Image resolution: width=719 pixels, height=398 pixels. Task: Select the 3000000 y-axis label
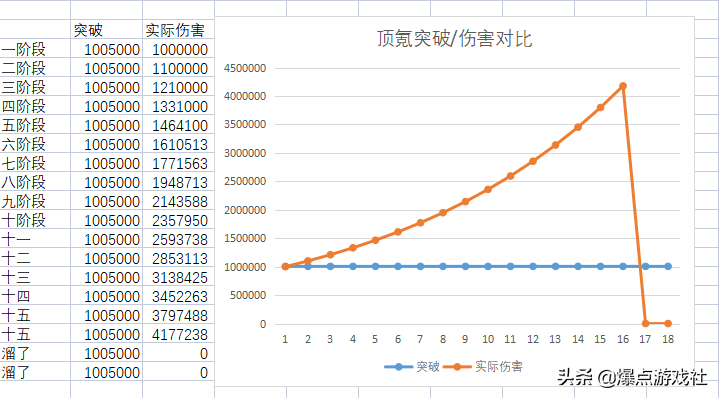point(245,153)
